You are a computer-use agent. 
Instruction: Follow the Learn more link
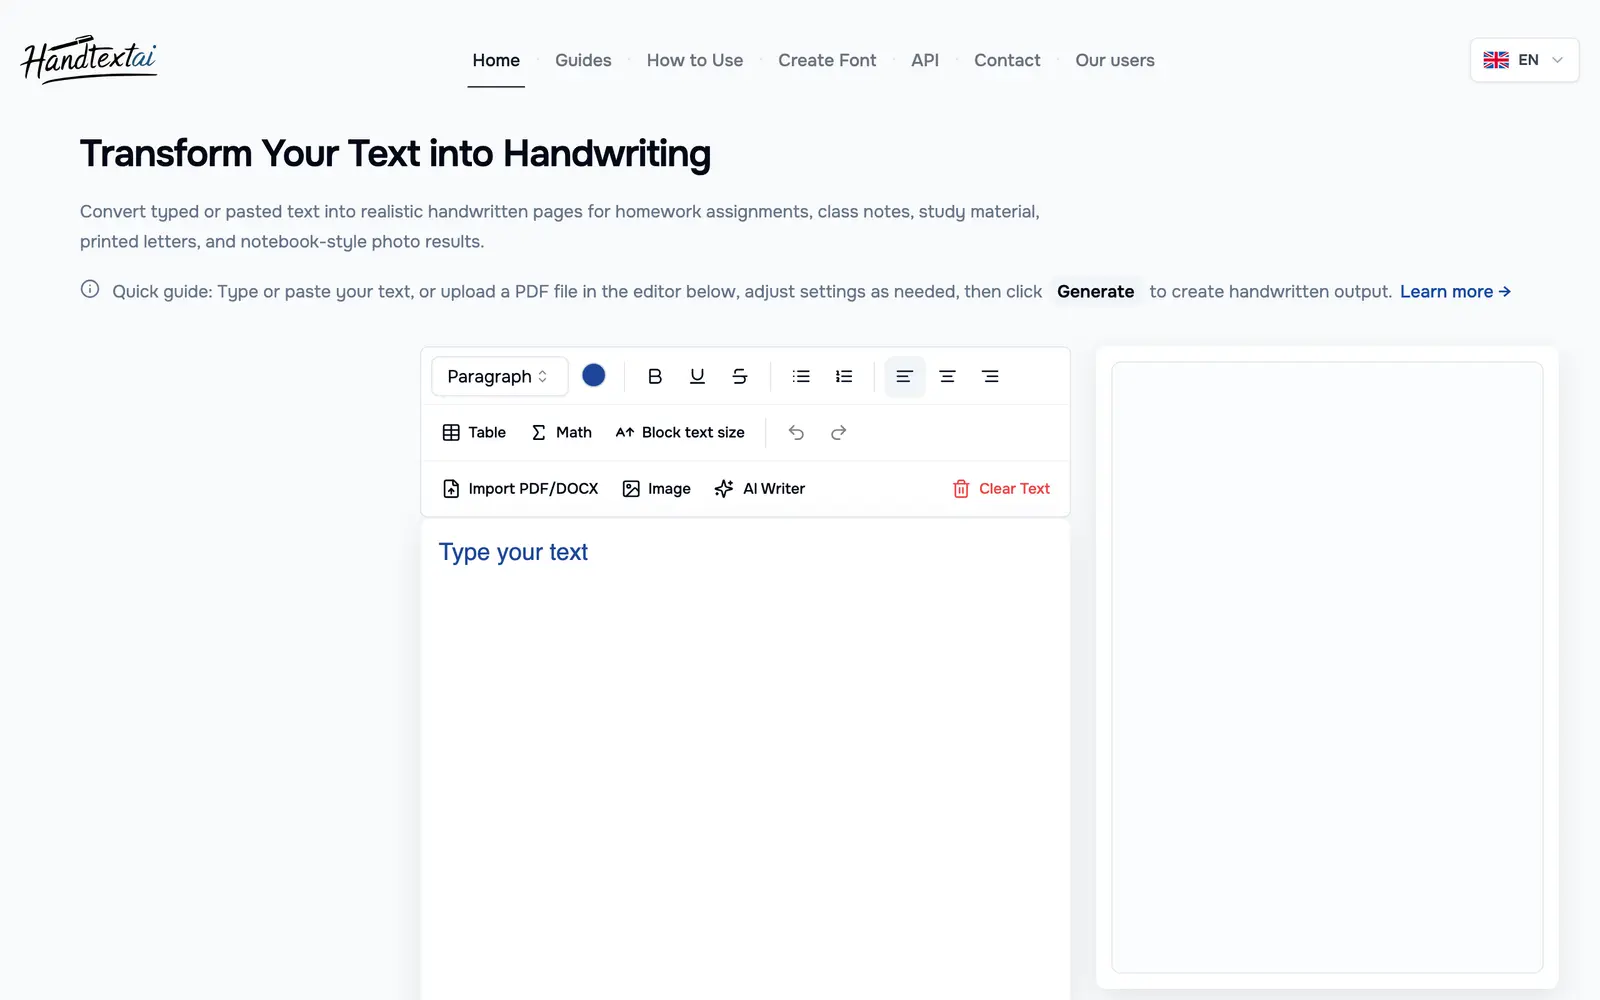[x=1455, y=291]
